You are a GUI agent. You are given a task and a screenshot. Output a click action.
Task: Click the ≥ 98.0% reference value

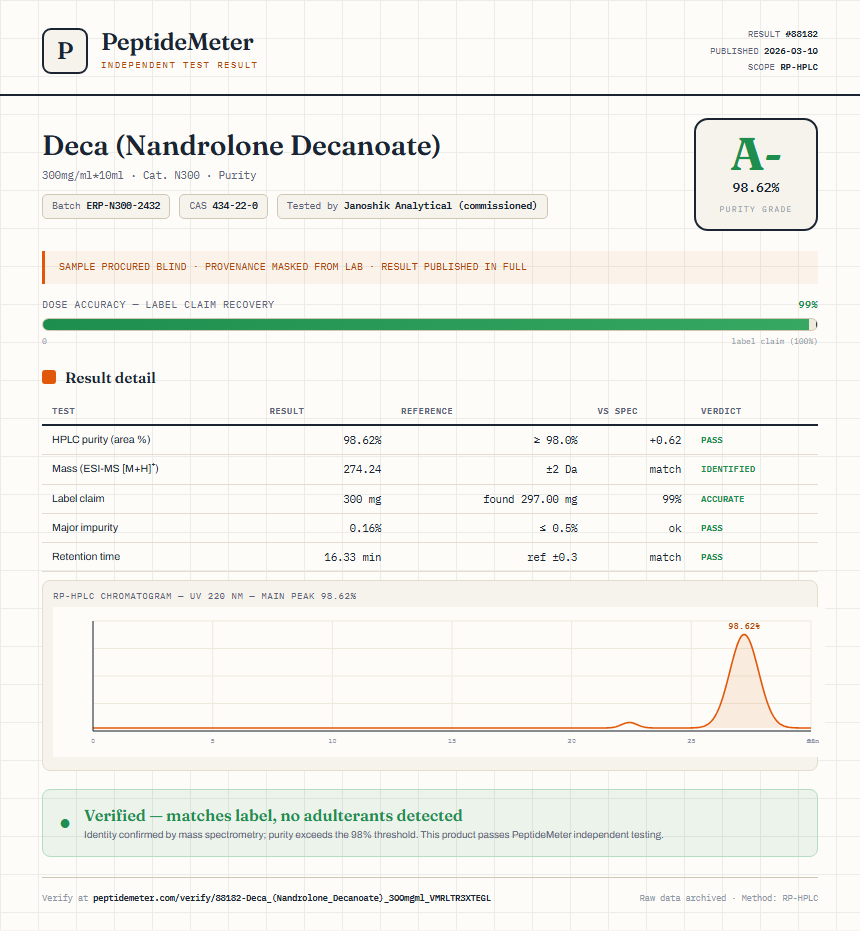coord(555,440)
